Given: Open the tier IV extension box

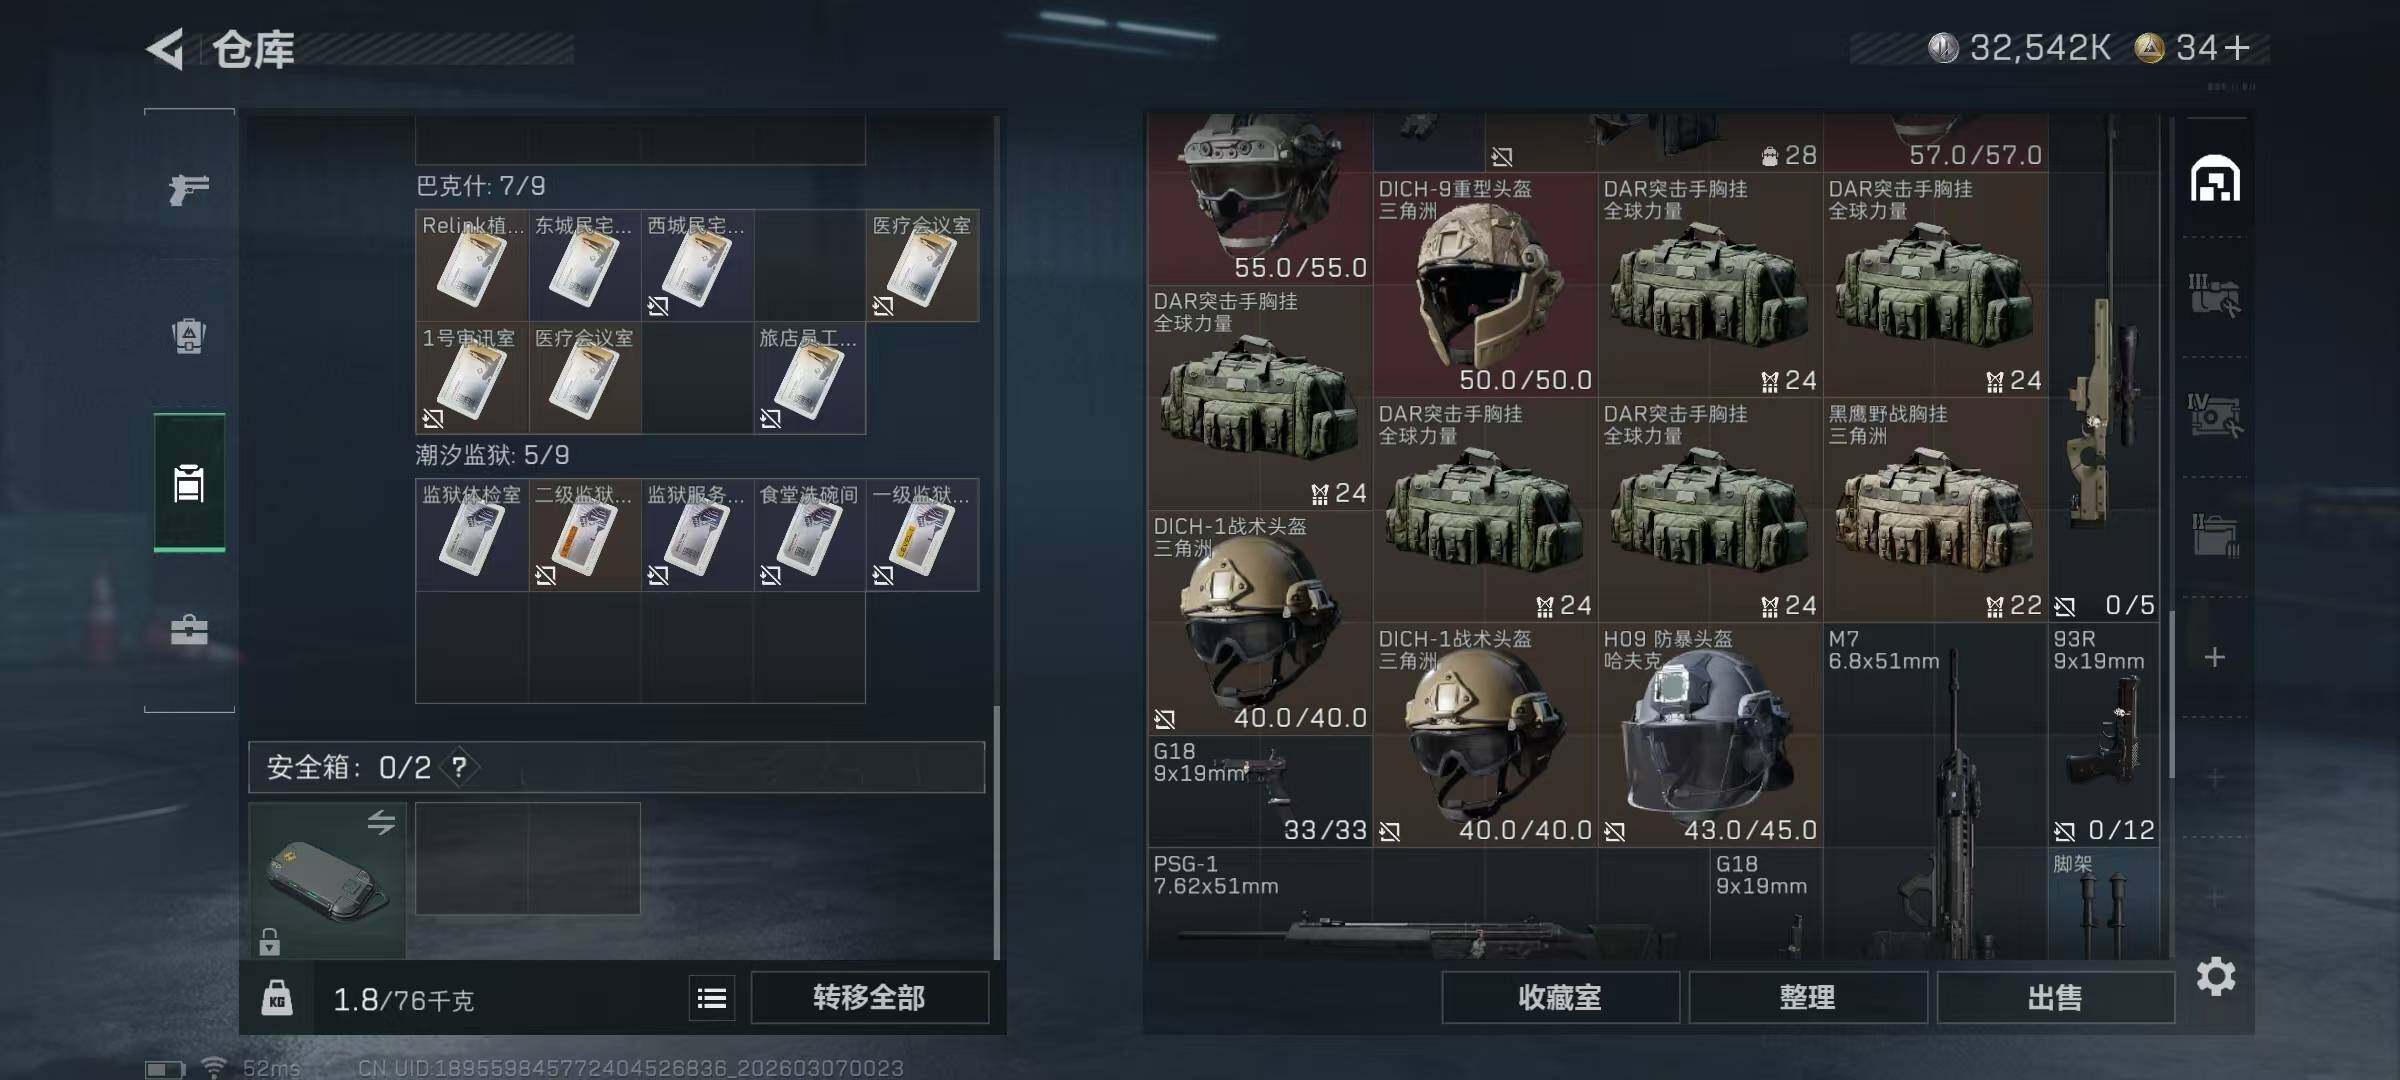Looking at the screenshot, I should pyautogui.click(x=2215, y=416).
